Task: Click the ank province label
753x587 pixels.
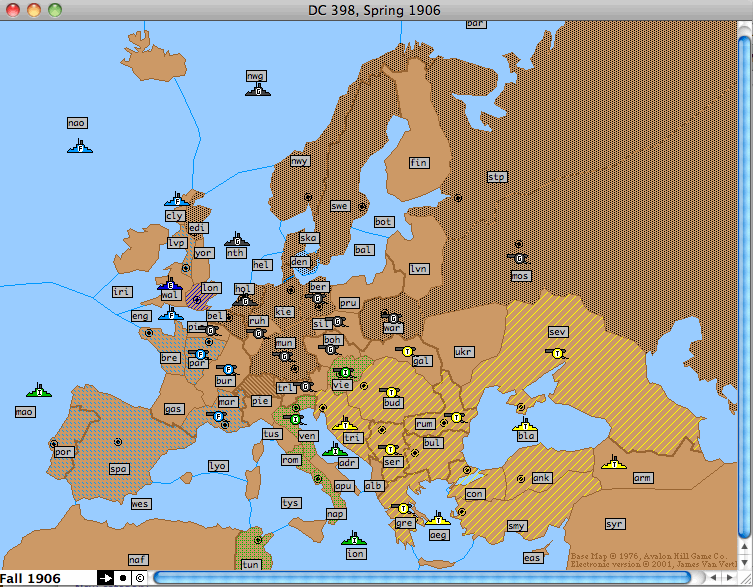Action: click(x=542, y=478)
